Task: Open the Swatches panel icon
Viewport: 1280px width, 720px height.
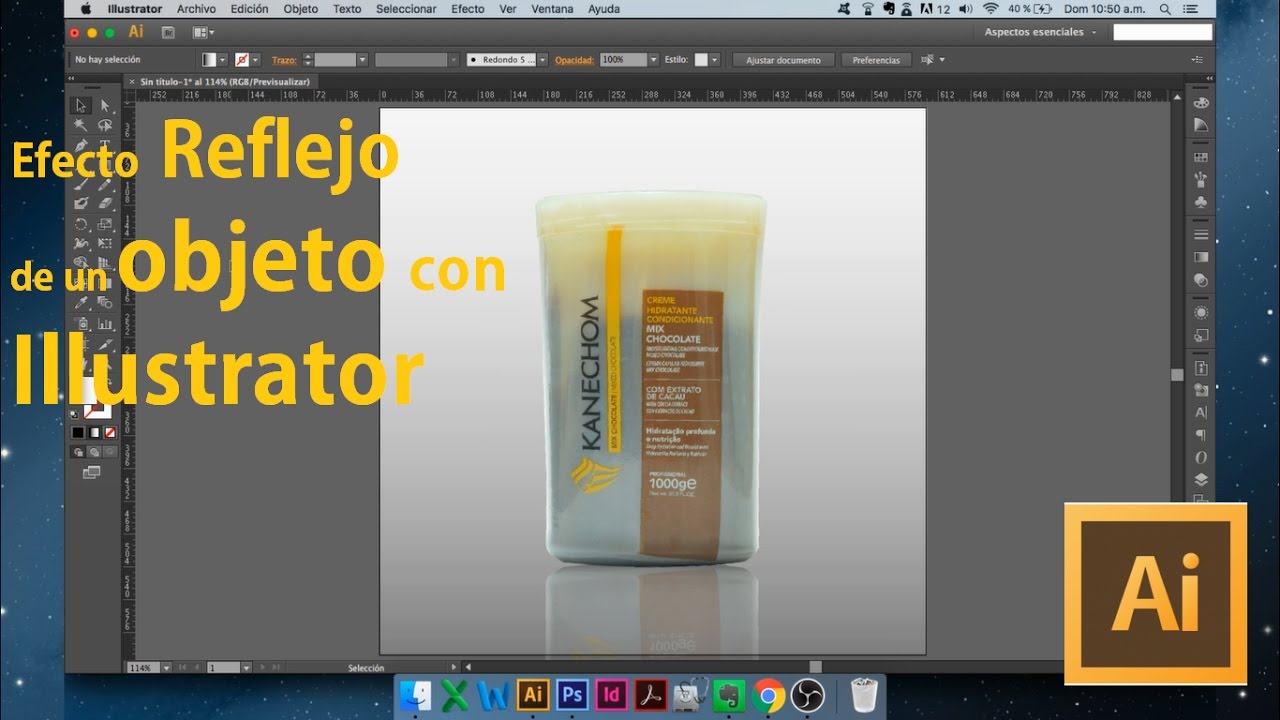Action: [x=1201, y=157]
